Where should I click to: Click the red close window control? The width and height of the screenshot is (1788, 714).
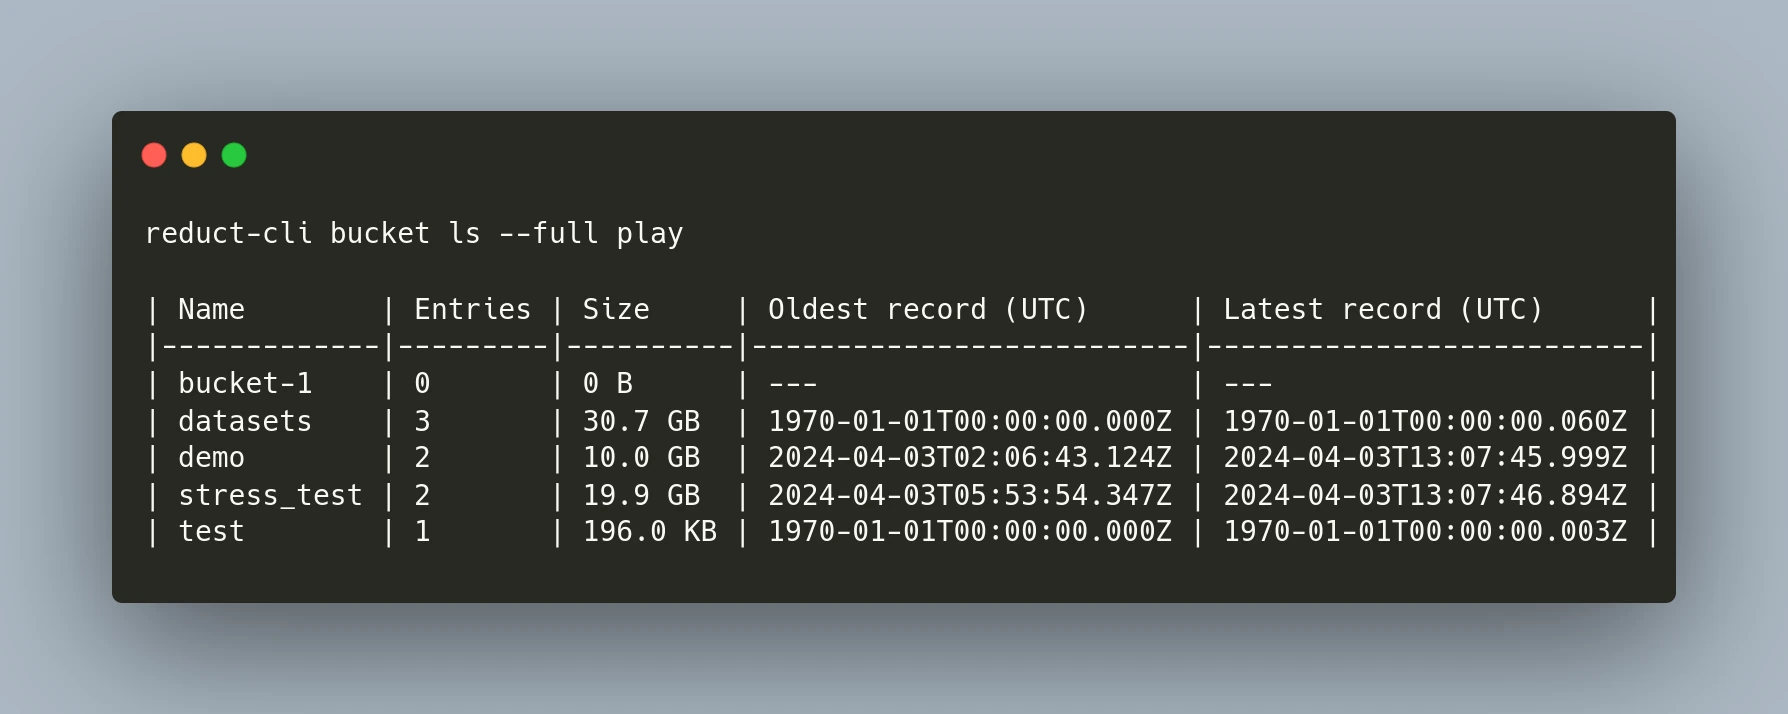tap(155, 155)
